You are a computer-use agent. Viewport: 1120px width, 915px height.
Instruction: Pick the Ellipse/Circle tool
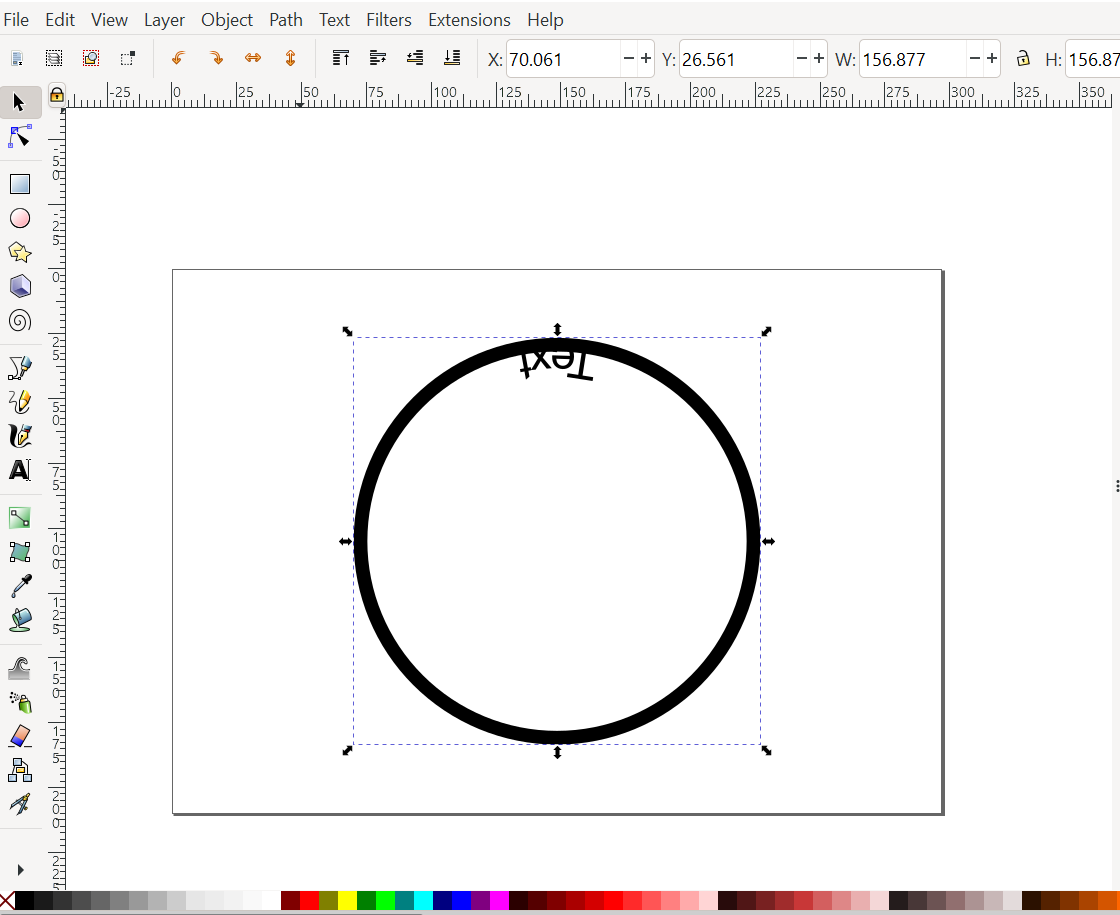(20, 218)
